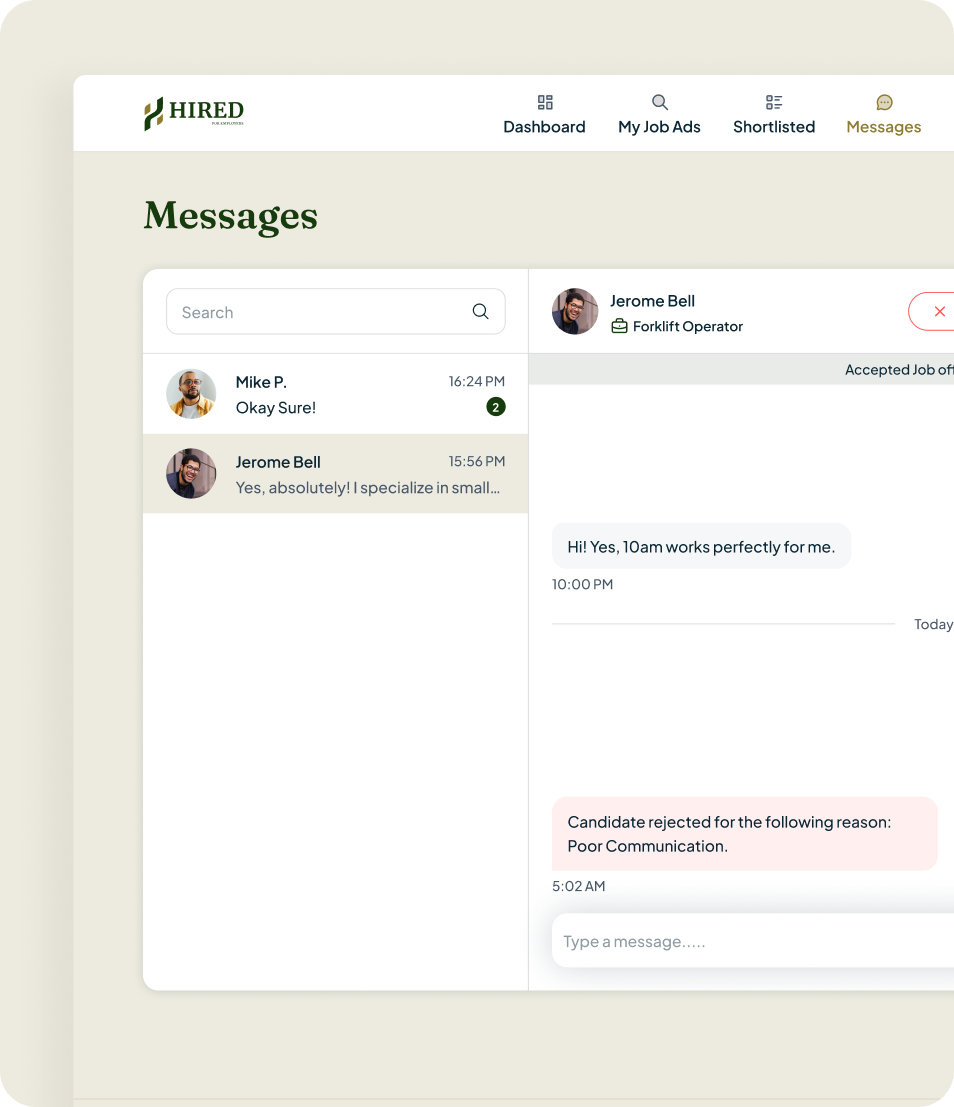
Task: Select the Messages tab label
Action: [x=884, y=127]
